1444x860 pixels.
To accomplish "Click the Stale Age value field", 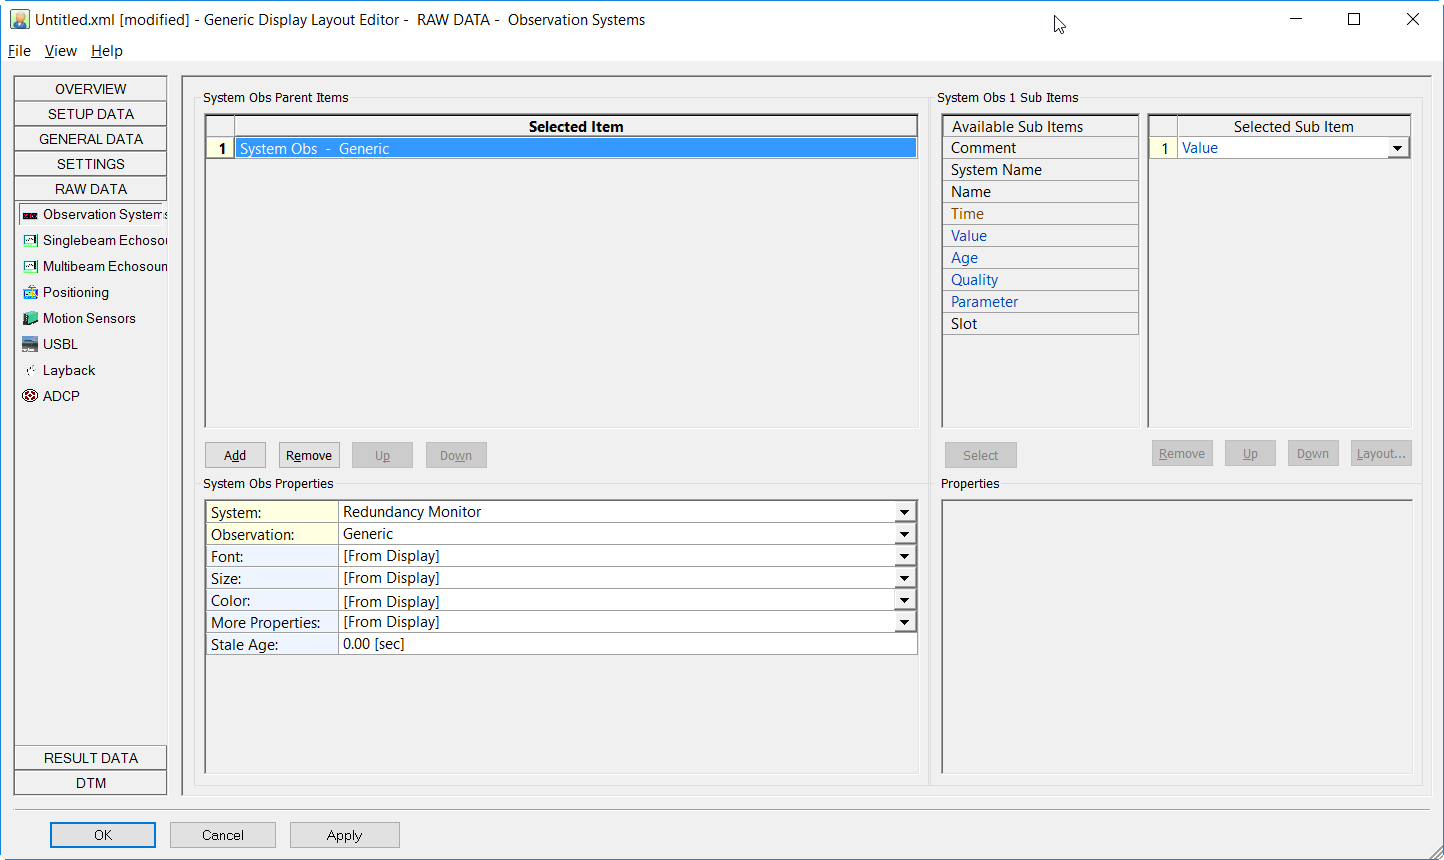I will coord(627,645).
